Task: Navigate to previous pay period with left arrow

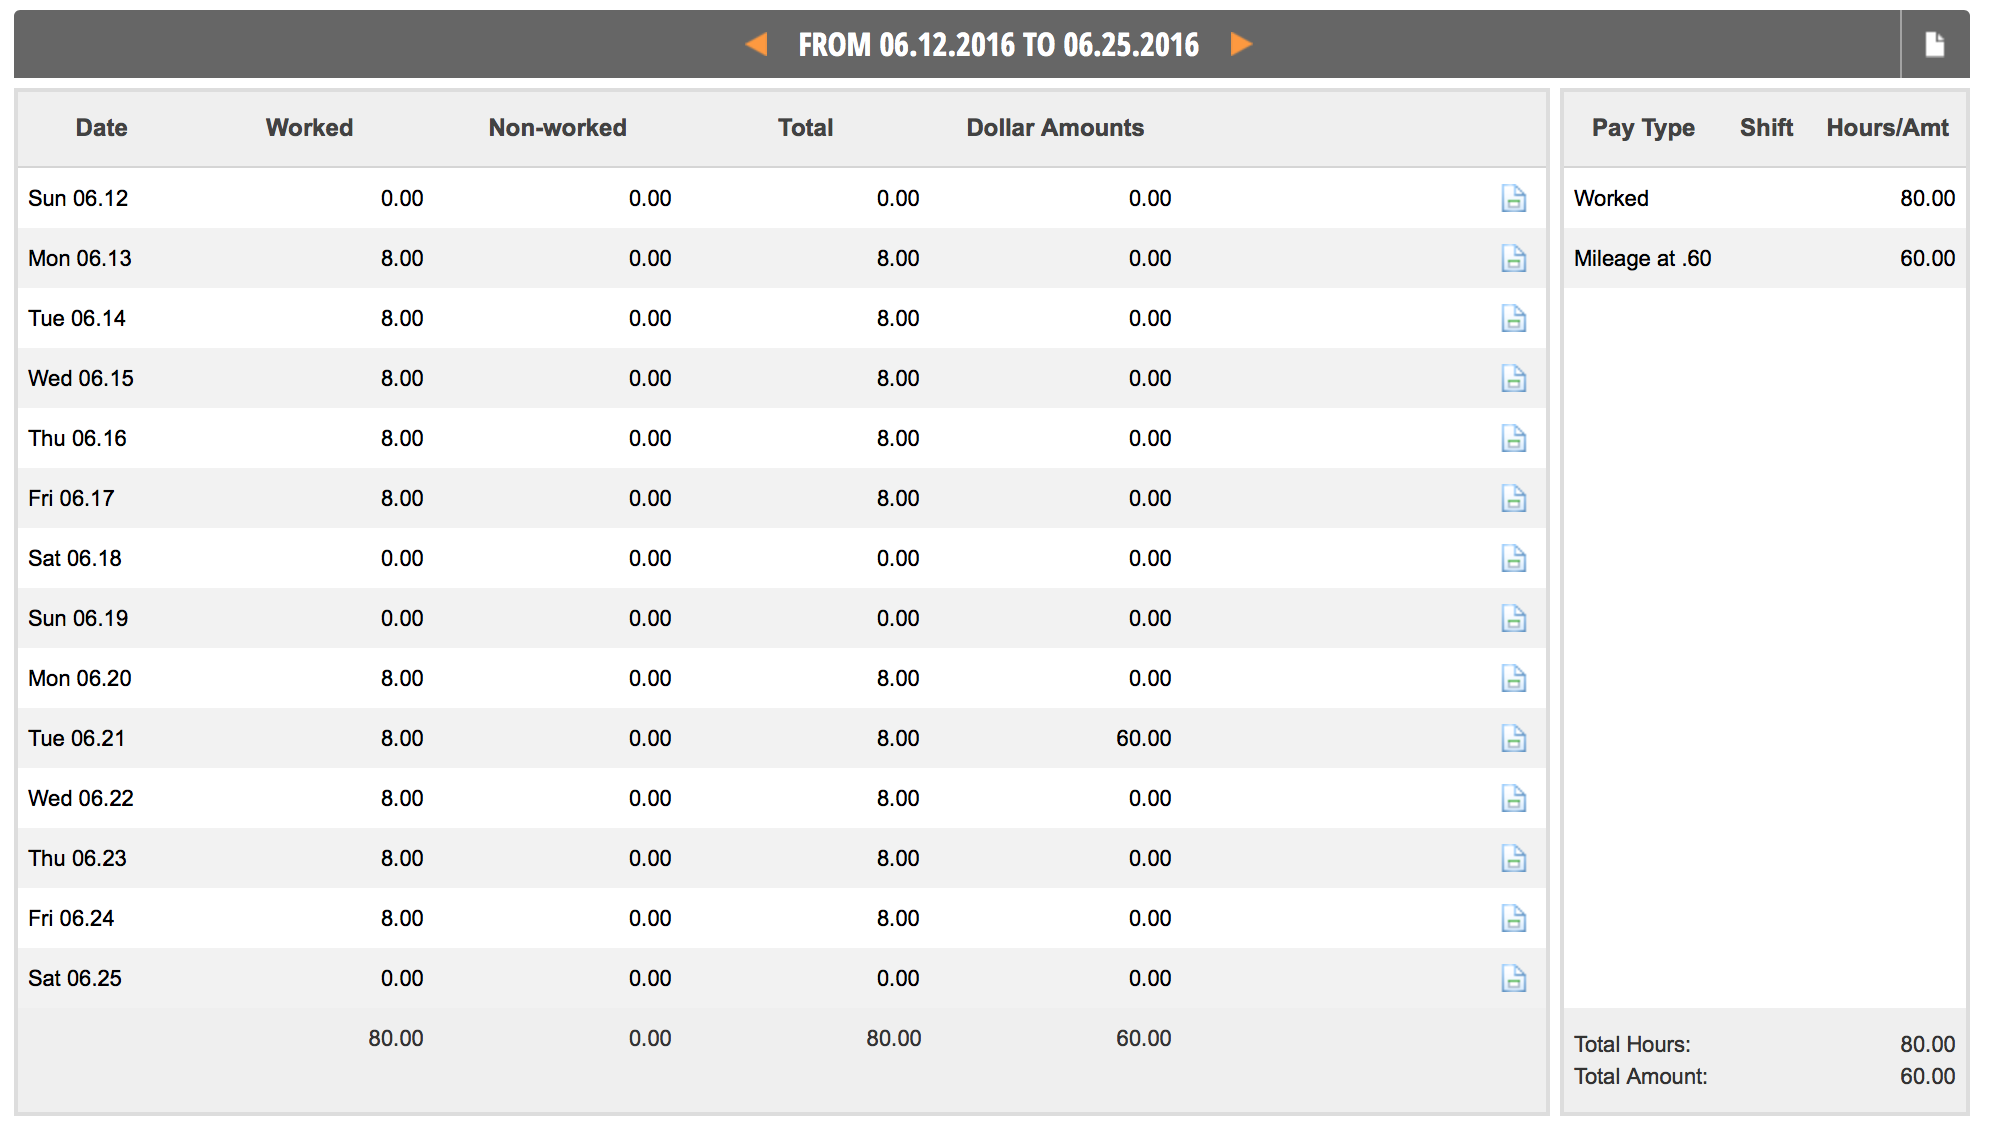Action: point(756,44)
